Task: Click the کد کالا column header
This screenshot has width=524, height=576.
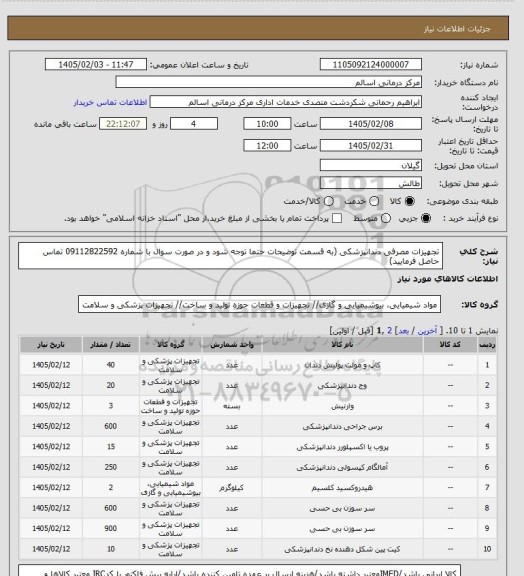Action: coord(450,345)
